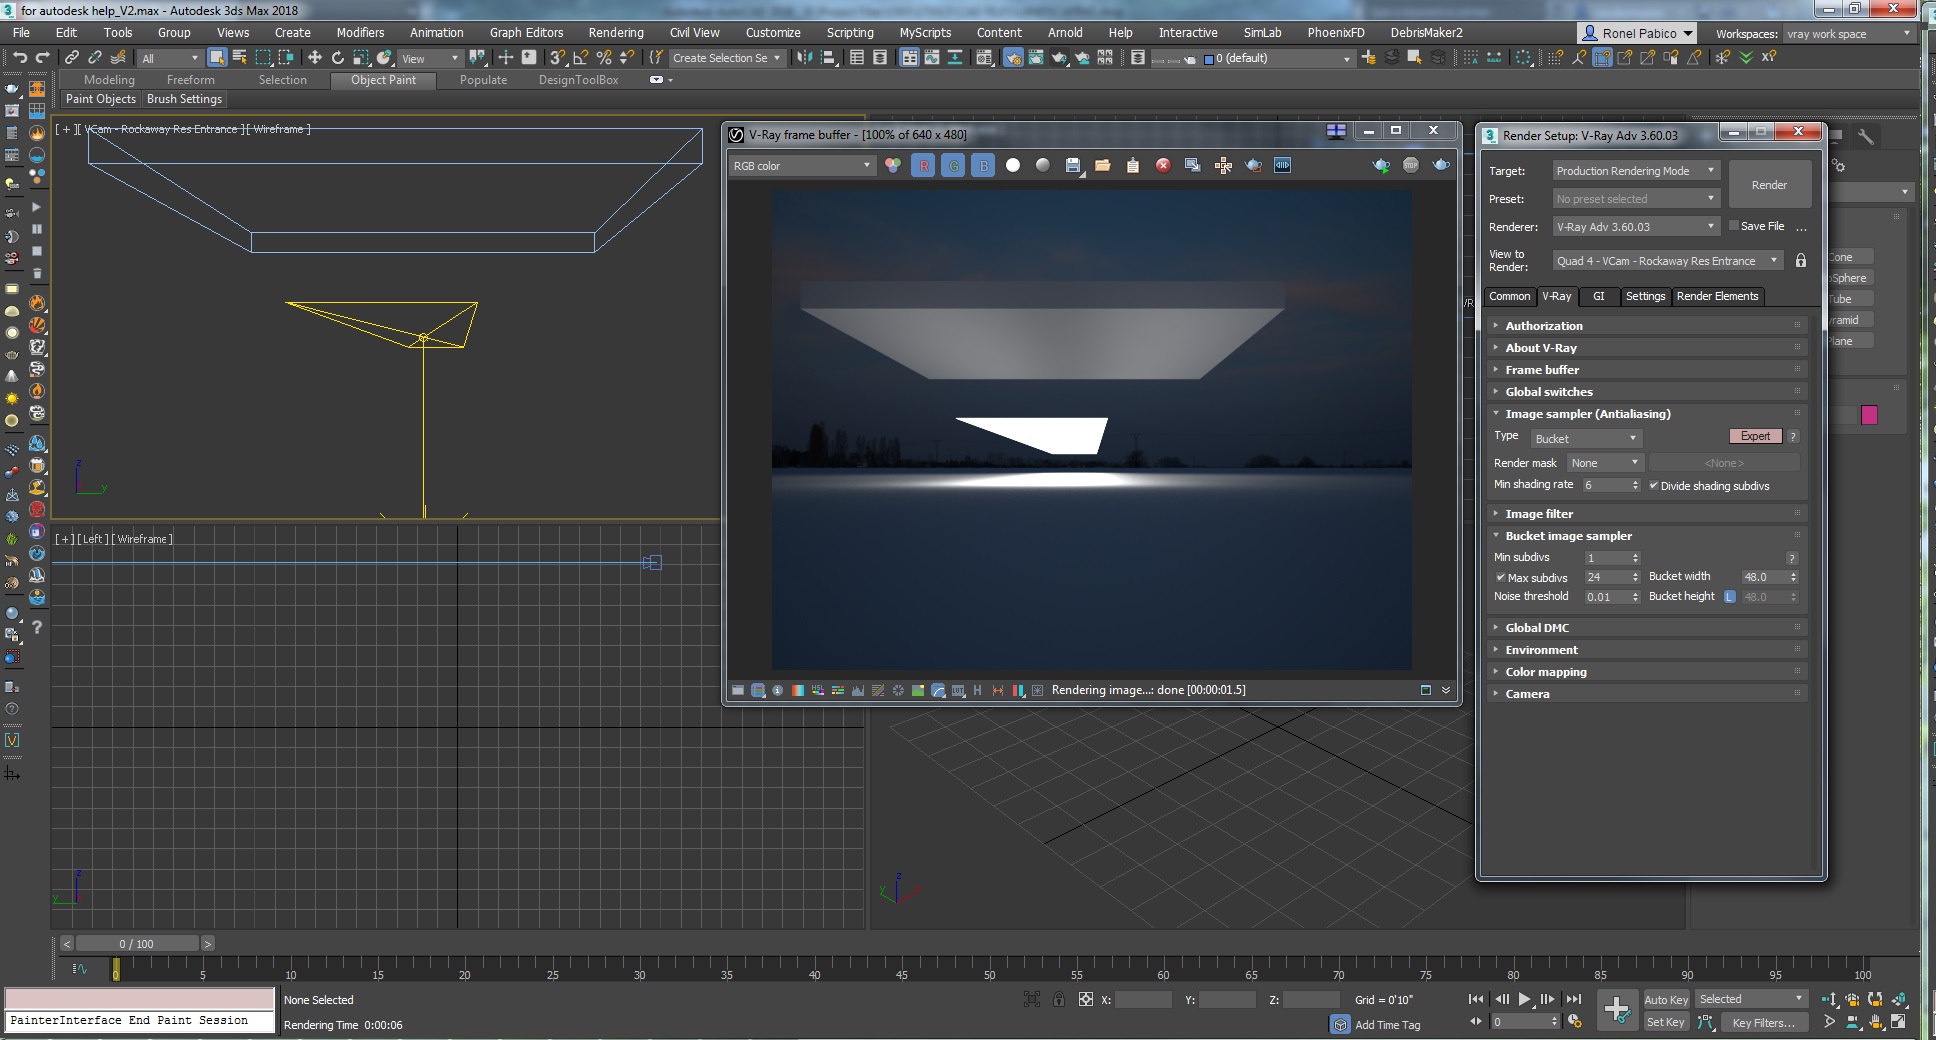
Task: Click the Region Render teapot icon
Action: (1253, 165)
